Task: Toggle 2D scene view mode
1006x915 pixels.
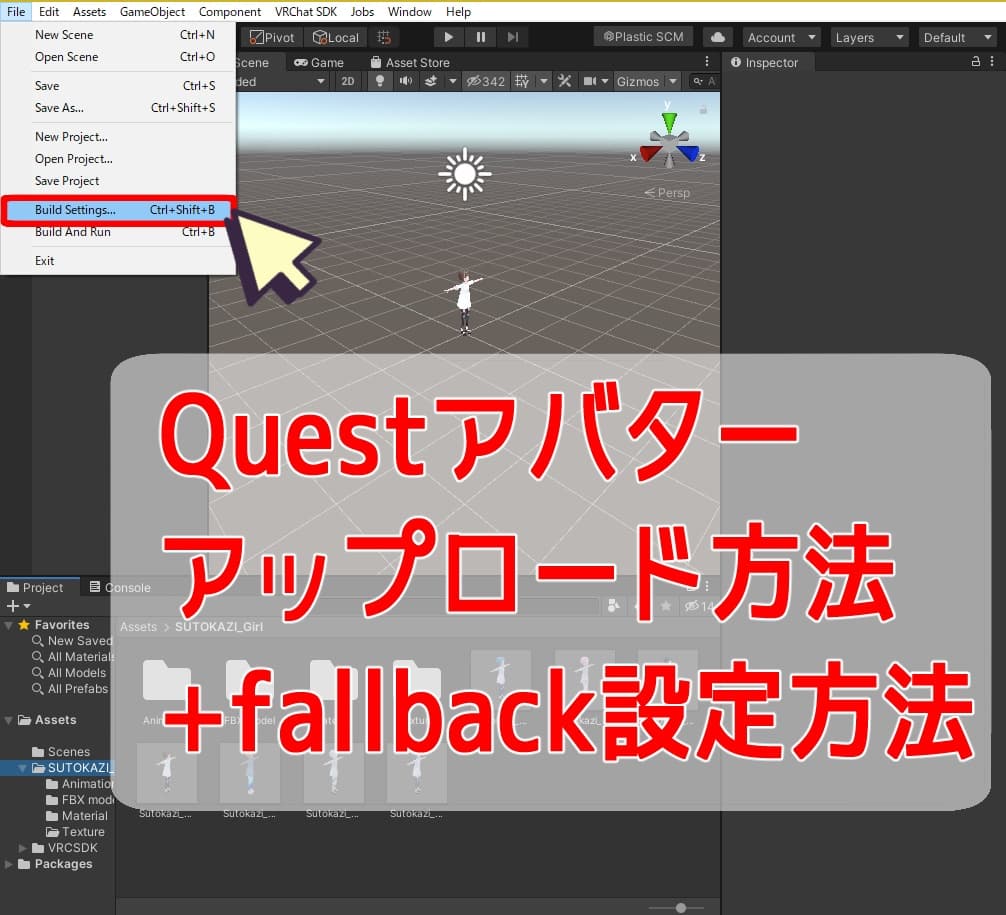Action: point(348,81)
